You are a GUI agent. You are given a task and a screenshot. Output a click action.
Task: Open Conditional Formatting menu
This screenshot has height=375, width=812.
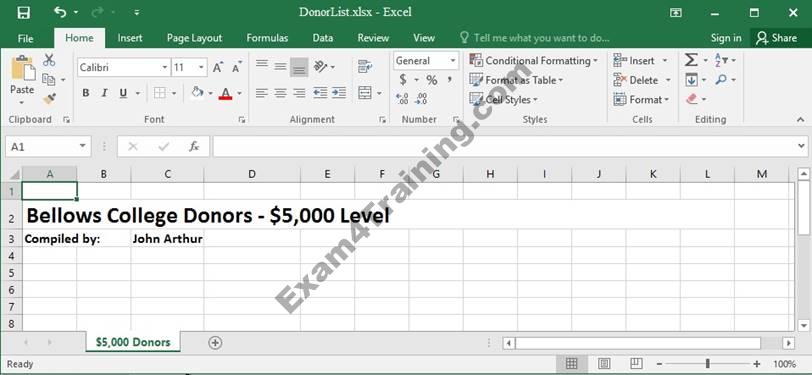534,61
